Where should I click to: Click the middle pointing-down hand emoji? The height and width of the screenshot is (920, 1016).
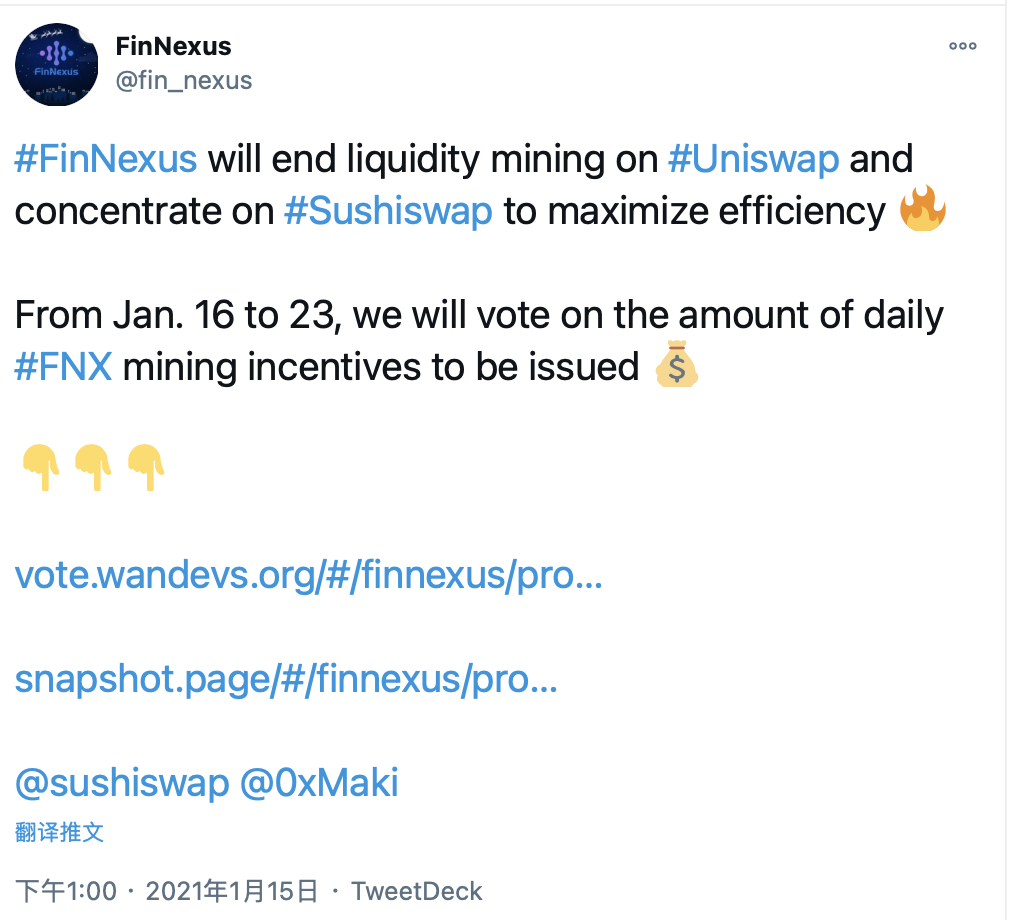coord(93,467)
